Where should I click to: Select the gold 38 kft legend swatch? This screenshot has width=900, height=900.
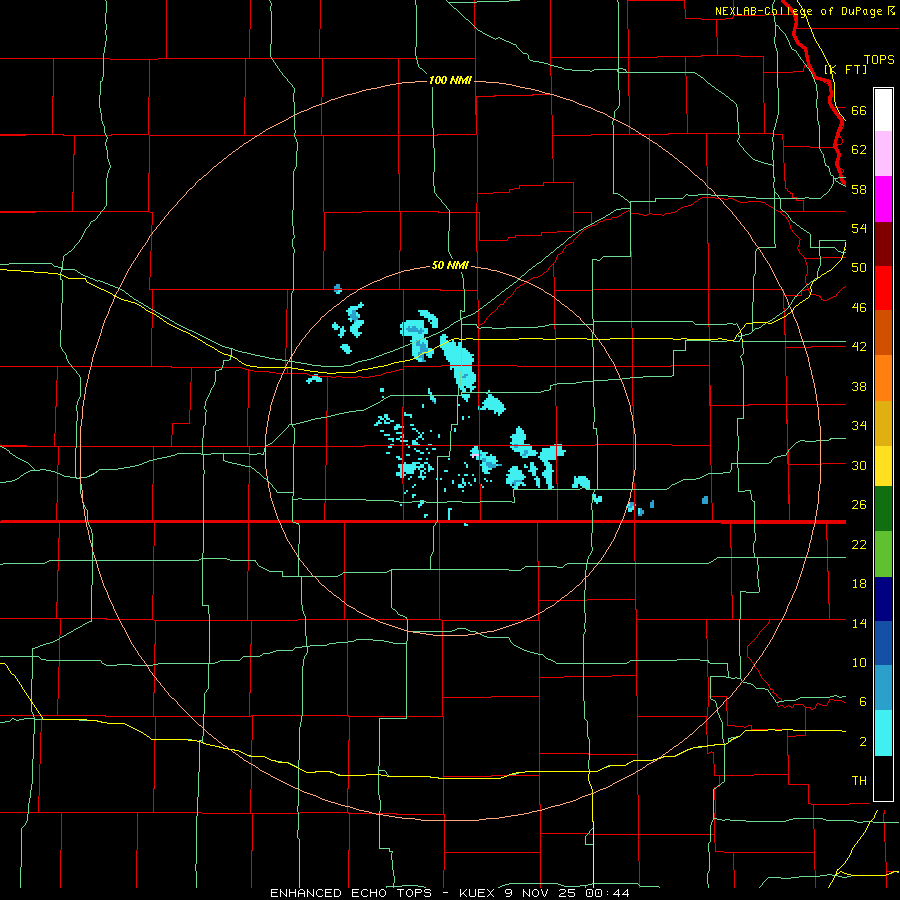(x=883, y=423)
